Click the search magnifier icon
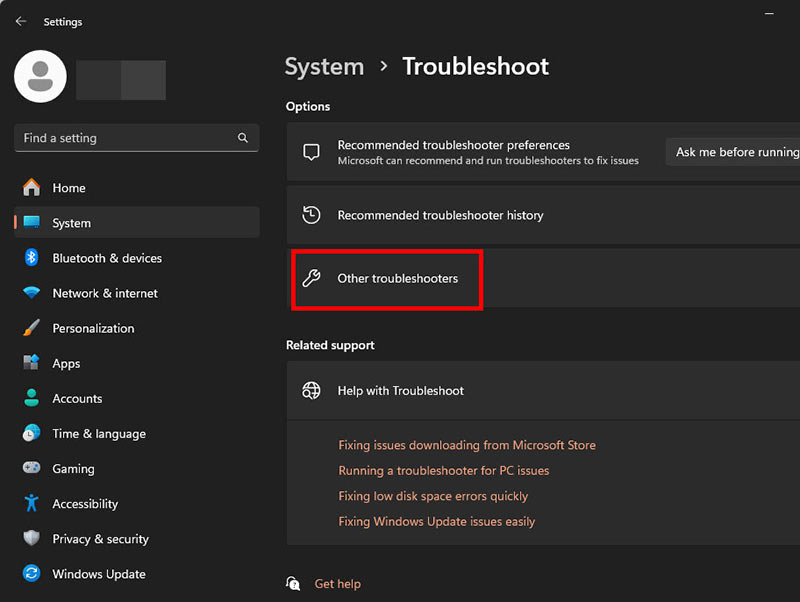800x602 pixels. 243,138
